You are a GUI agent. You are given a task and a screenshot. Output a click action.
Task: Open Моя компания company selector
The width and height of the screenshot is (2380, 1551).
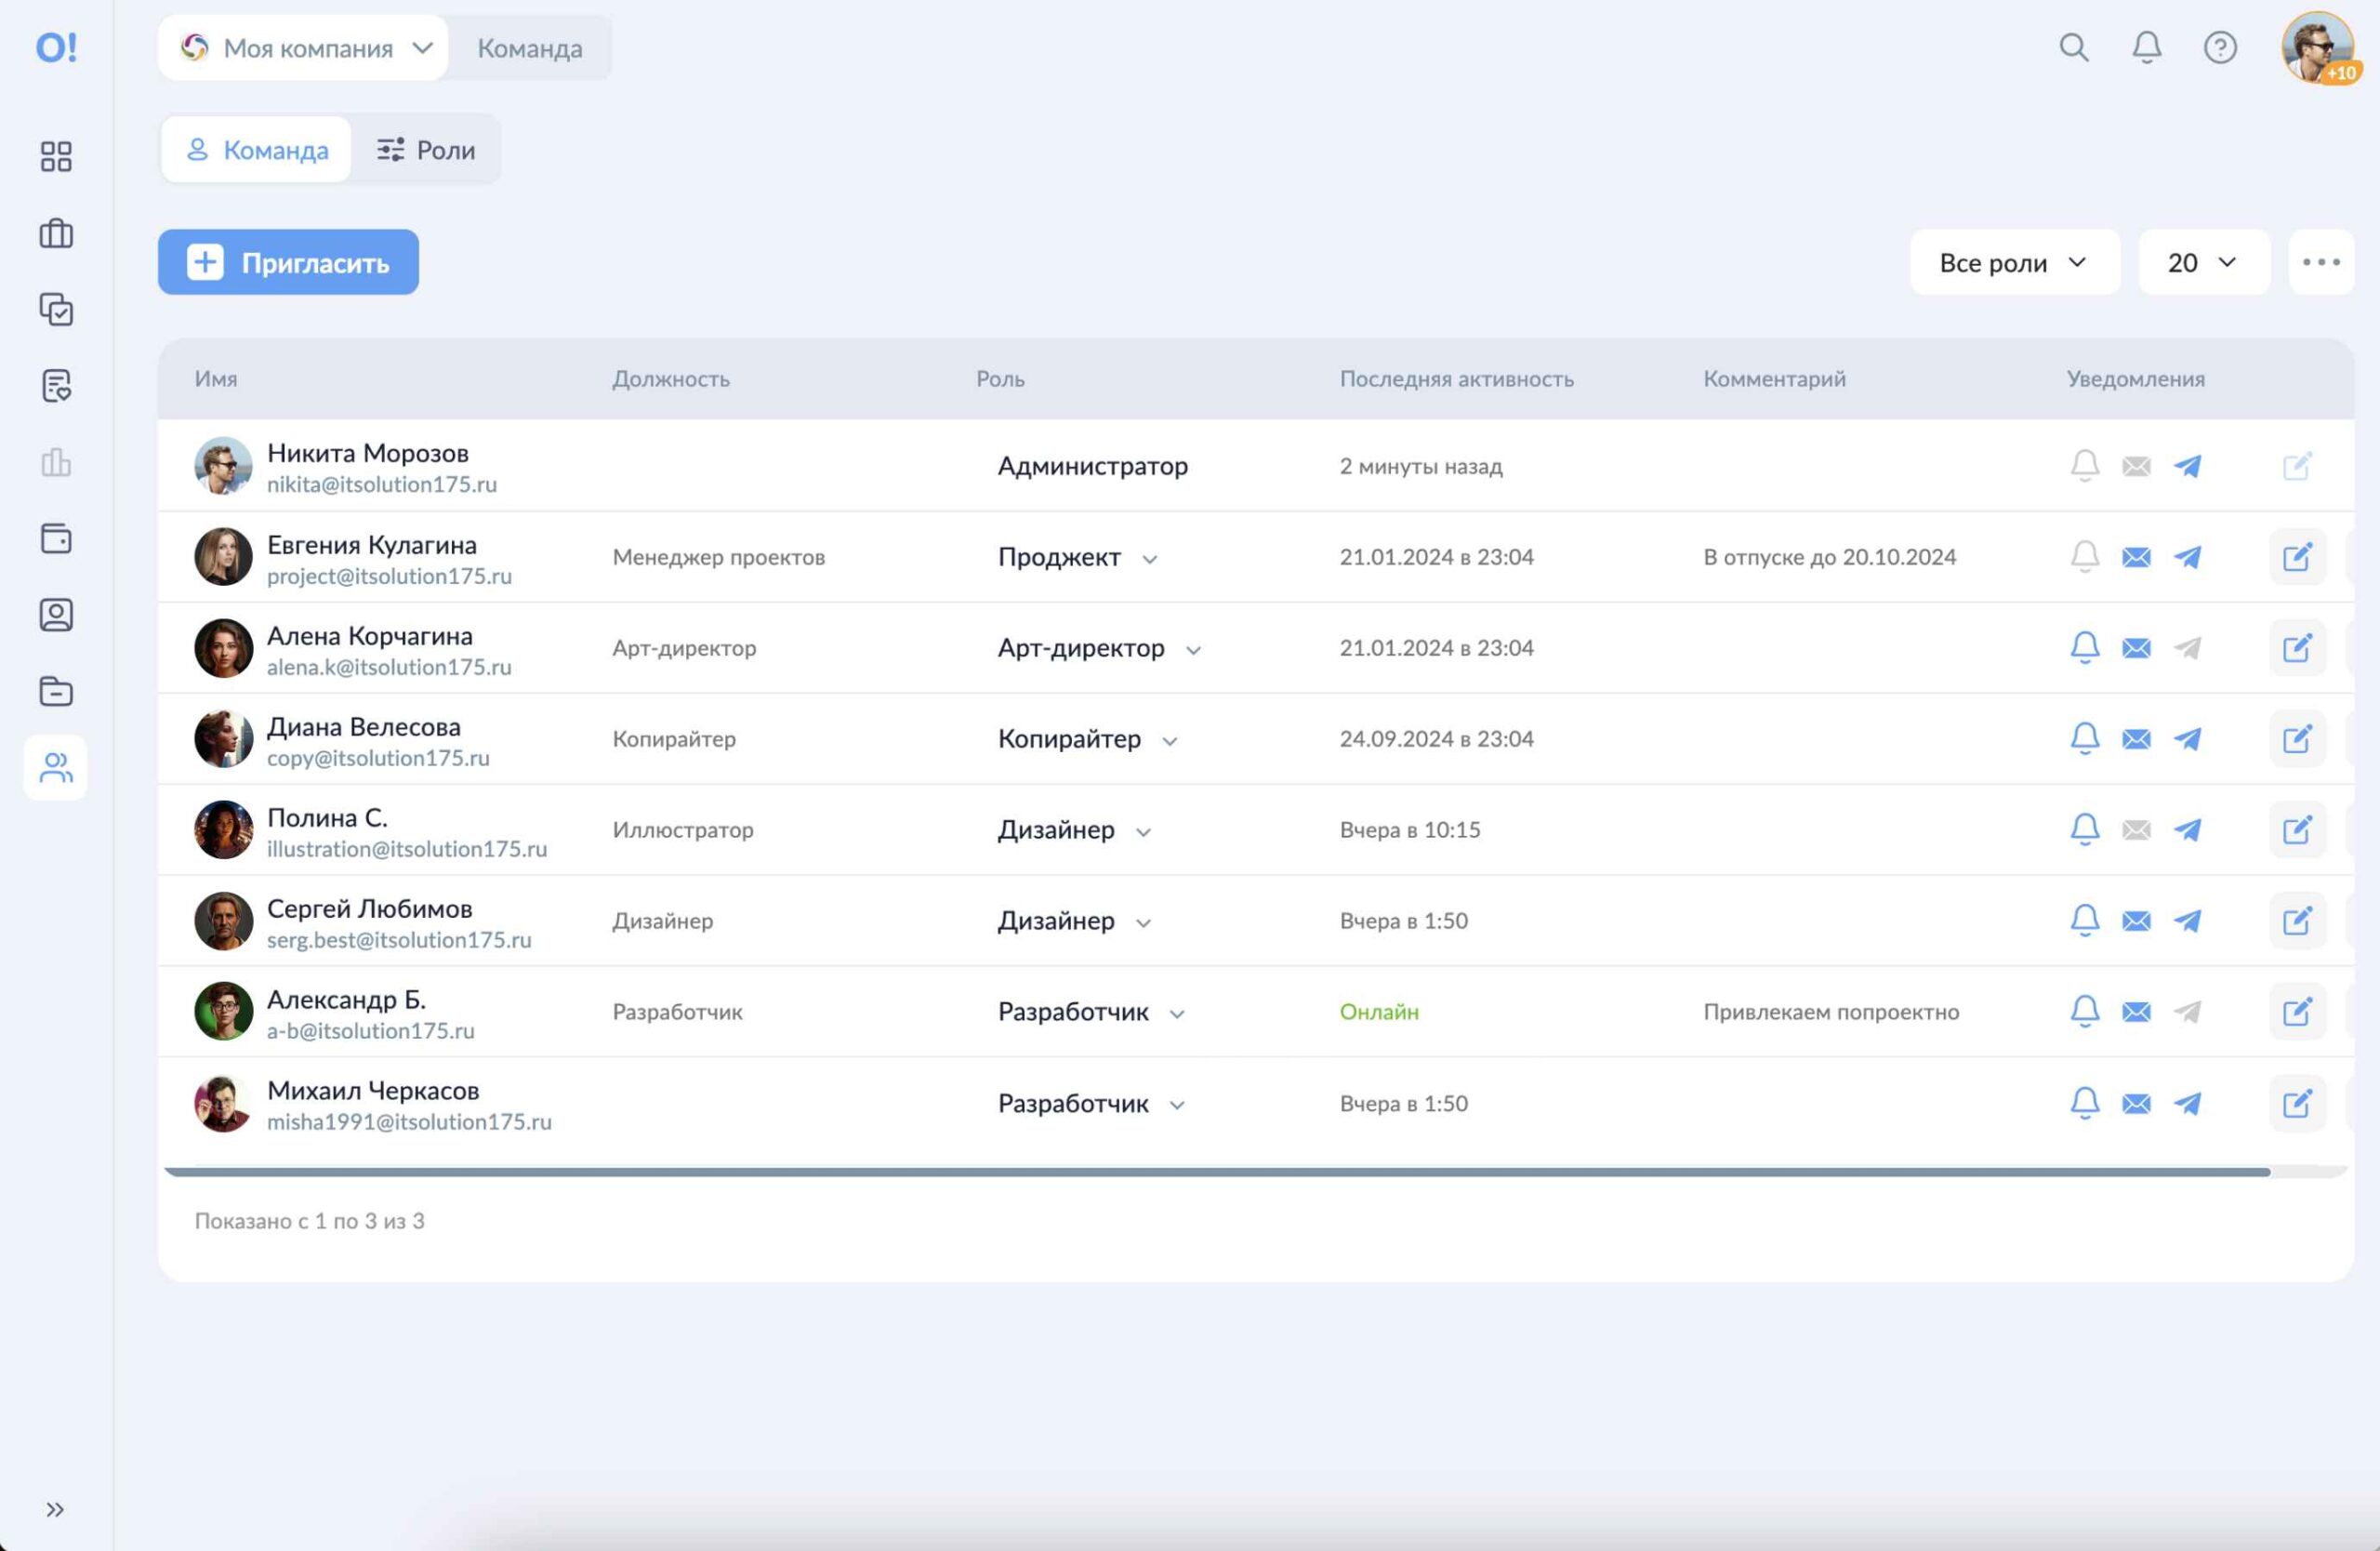click(303, 47)
